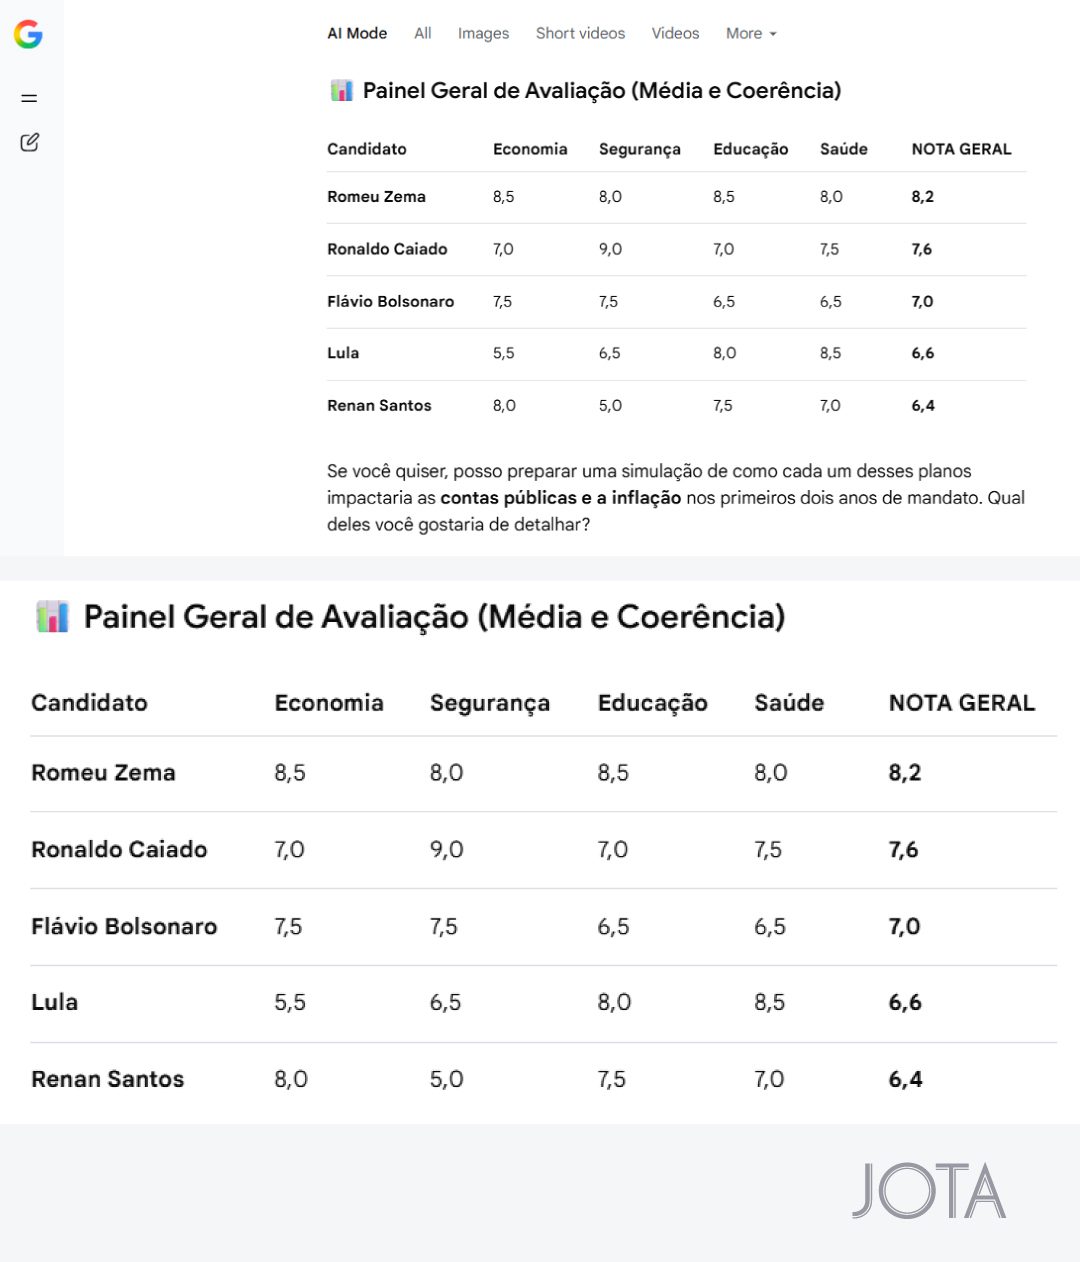
Task: Click Renan Santos name in enlarged table
Action: pos(108,1079)
